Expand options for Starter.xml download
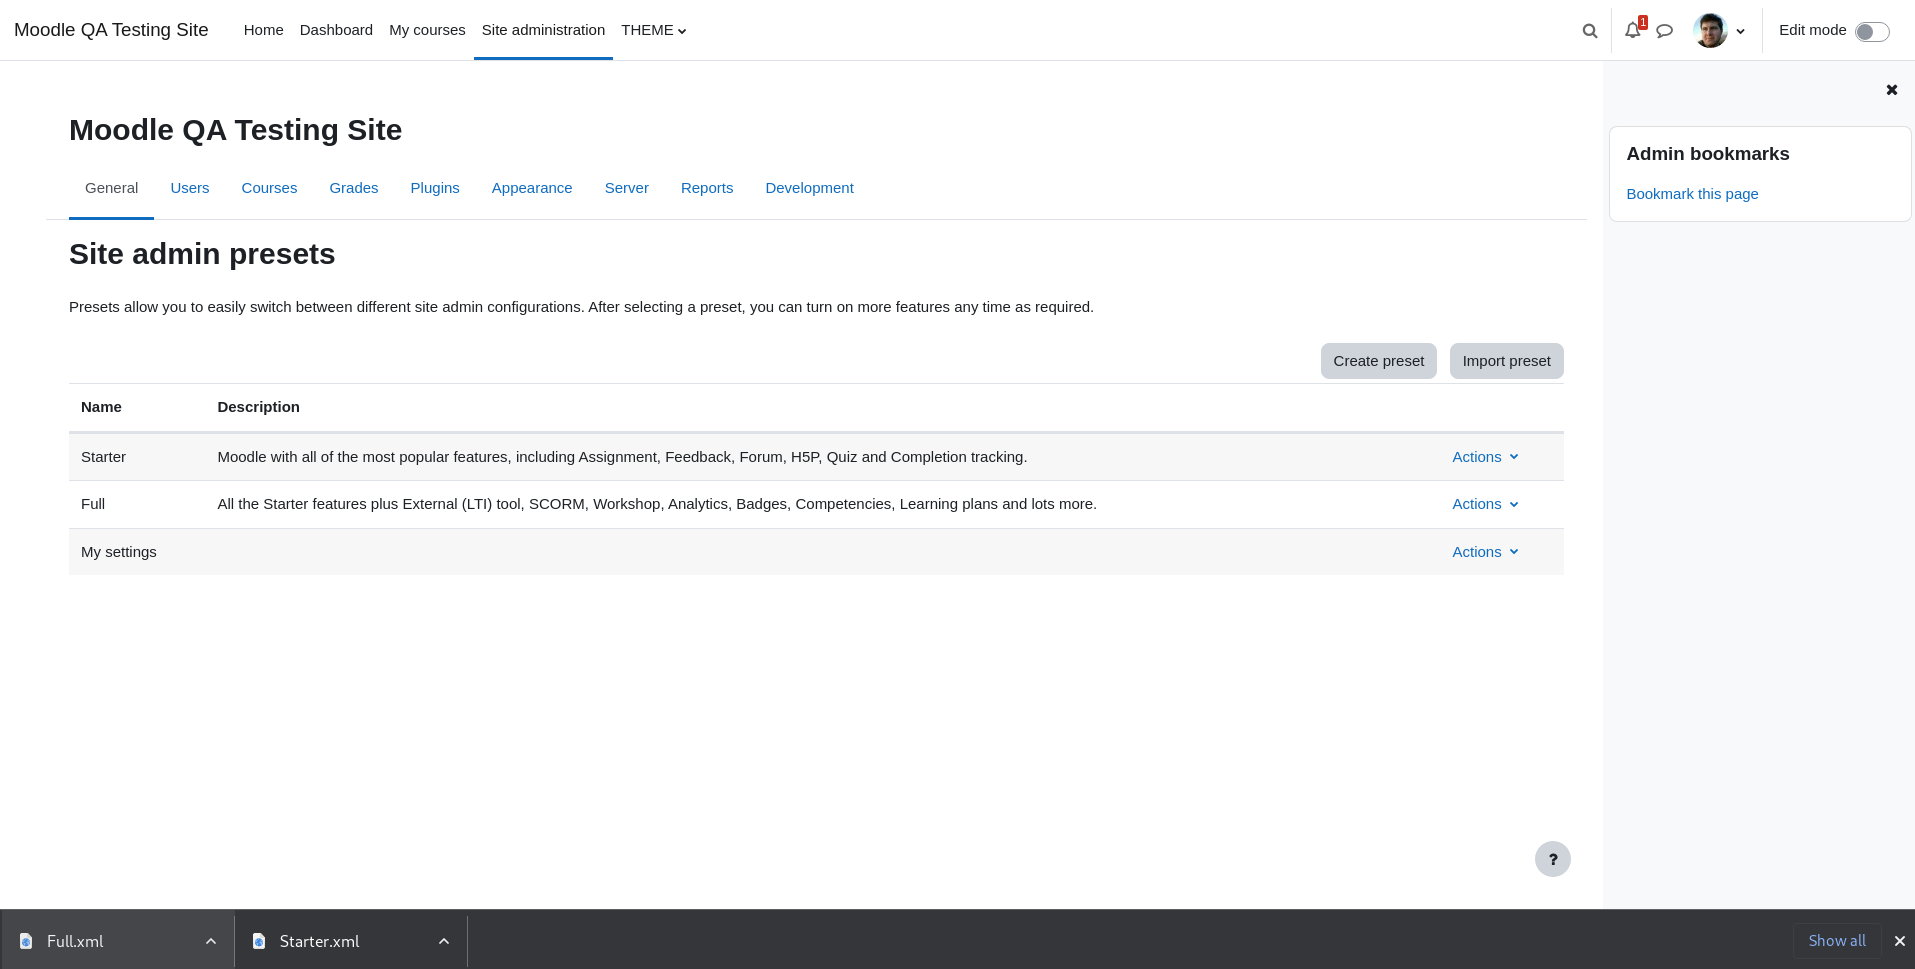The width and height of the screenshot is (1915, 969). 444,941
